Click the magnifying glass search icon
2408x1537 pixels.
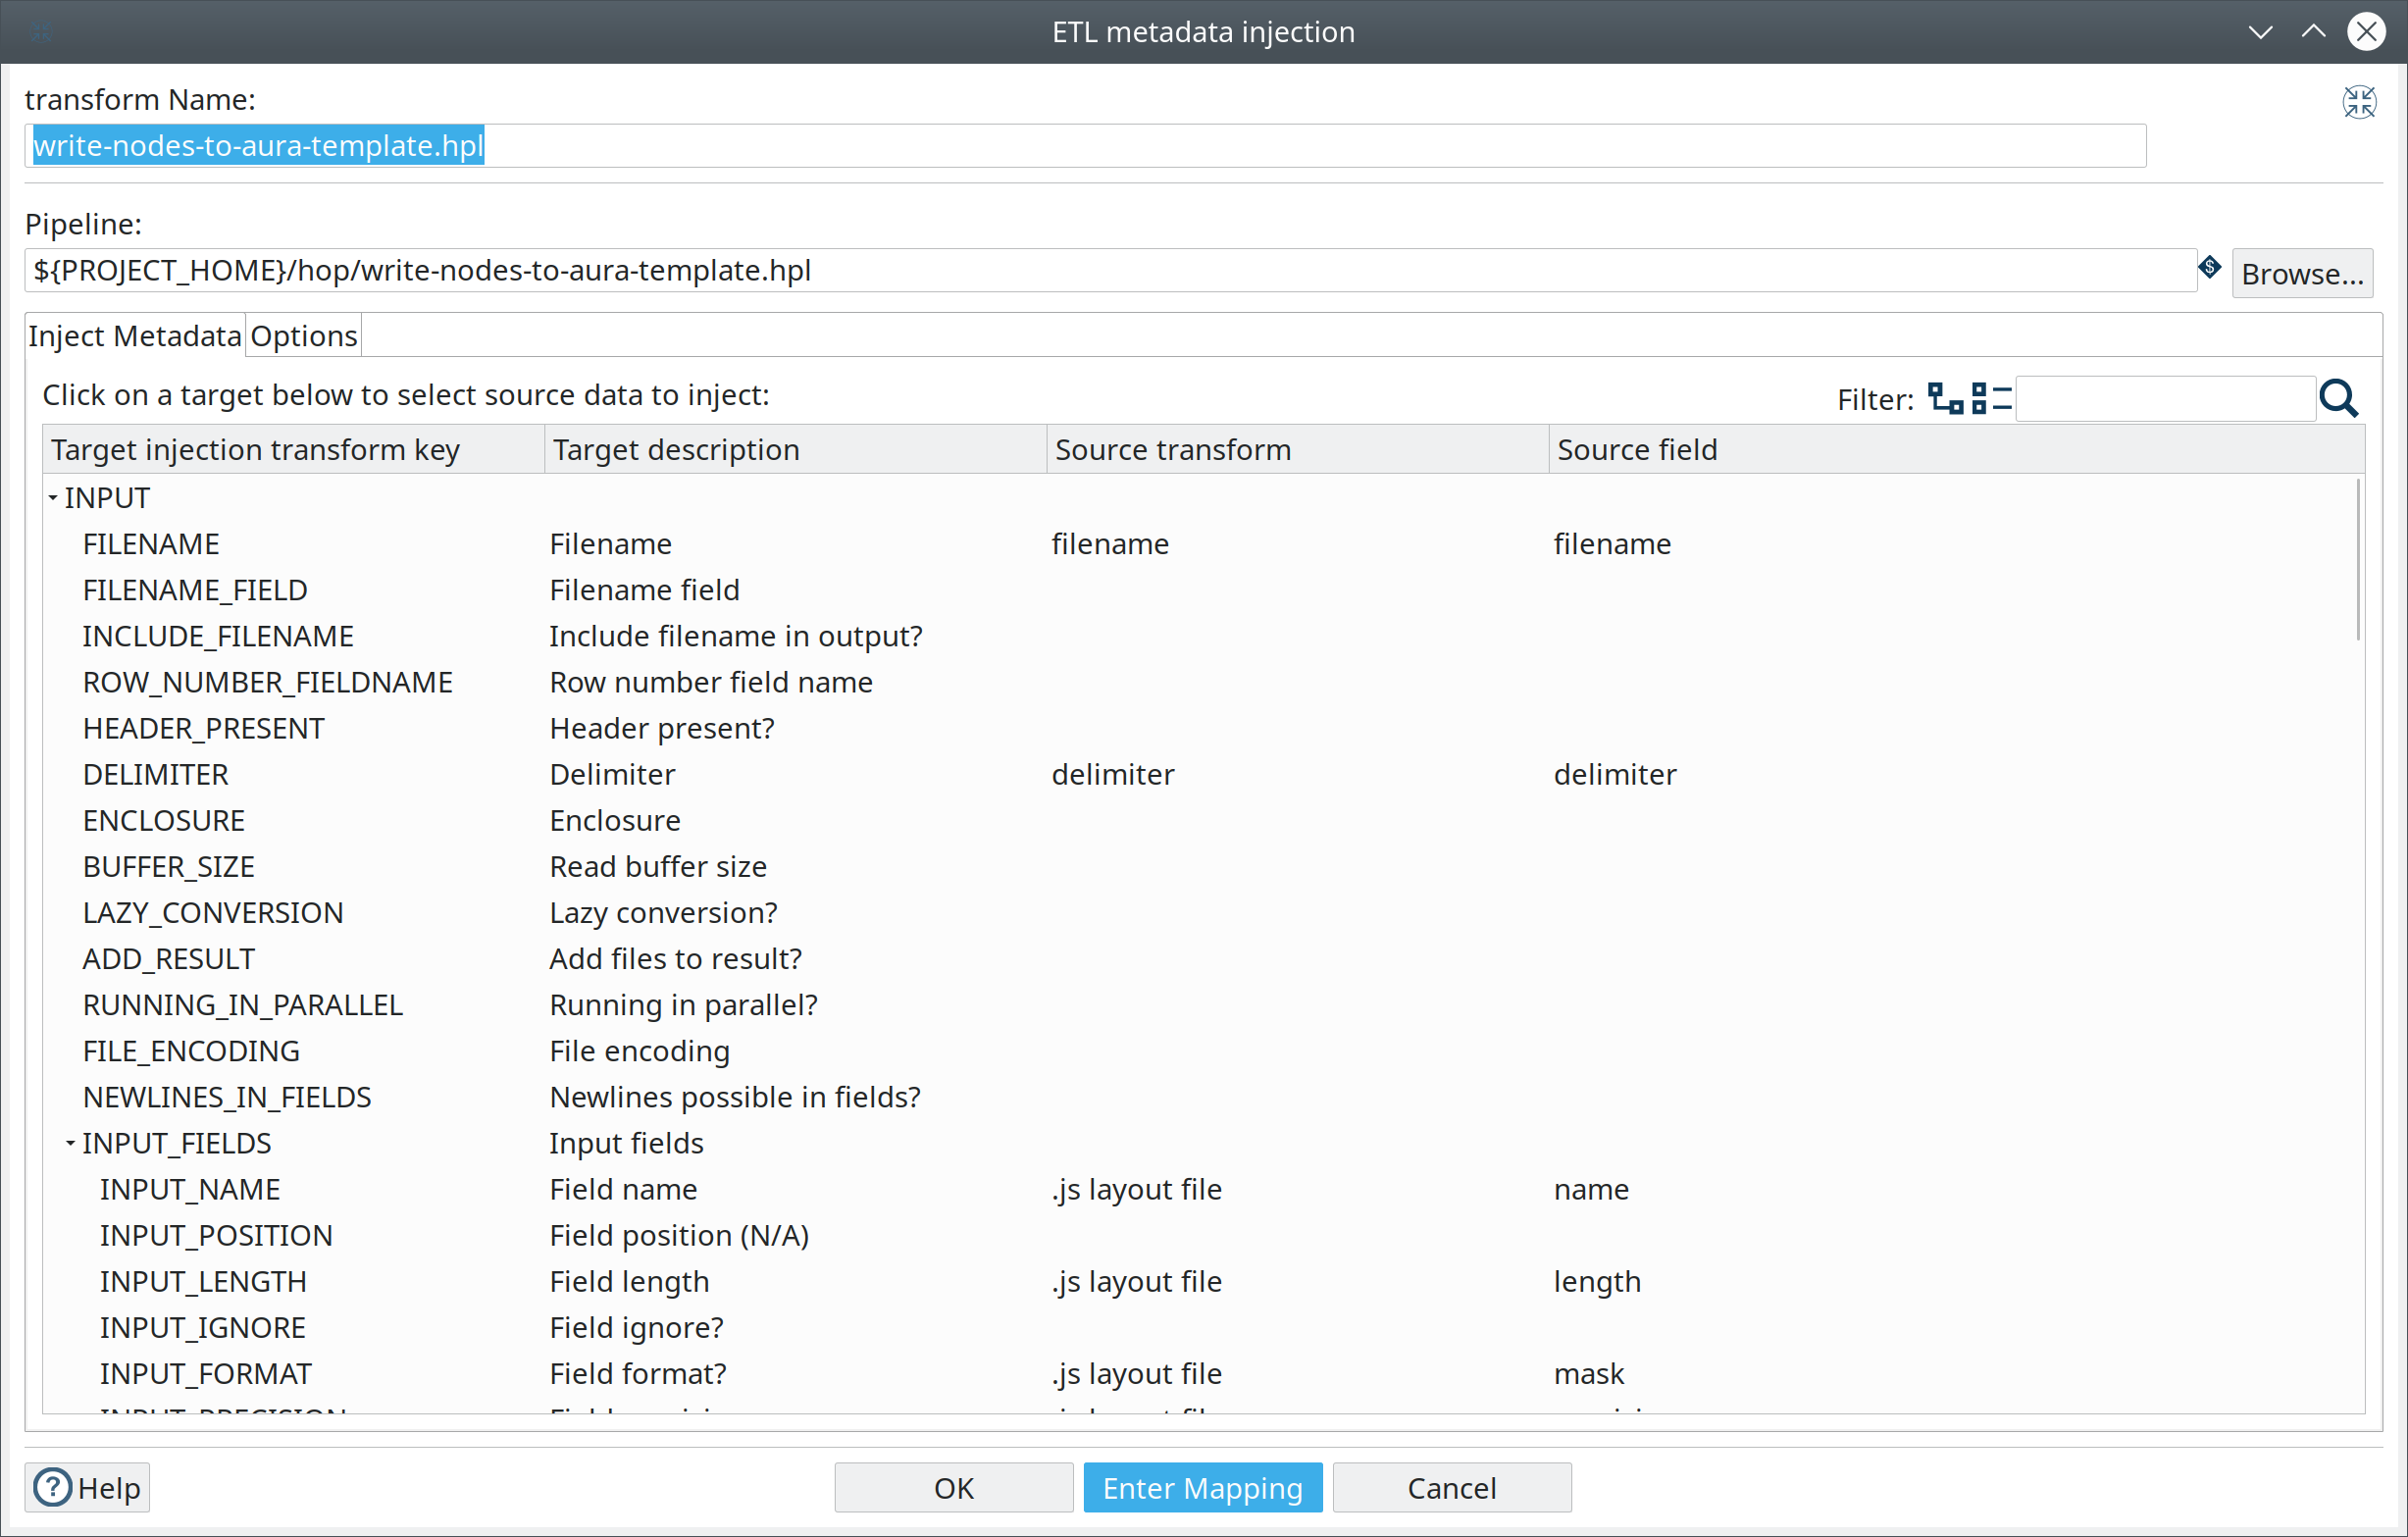coord(2339,398)
